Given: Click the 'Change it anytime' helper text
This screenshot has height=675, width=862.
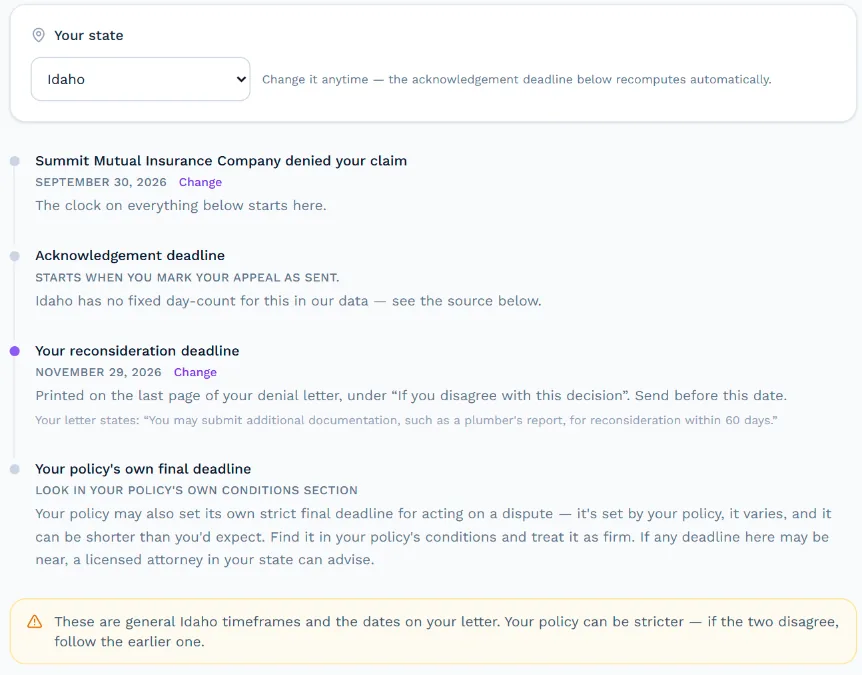Looking at the screenshot, I should [516, 79].
